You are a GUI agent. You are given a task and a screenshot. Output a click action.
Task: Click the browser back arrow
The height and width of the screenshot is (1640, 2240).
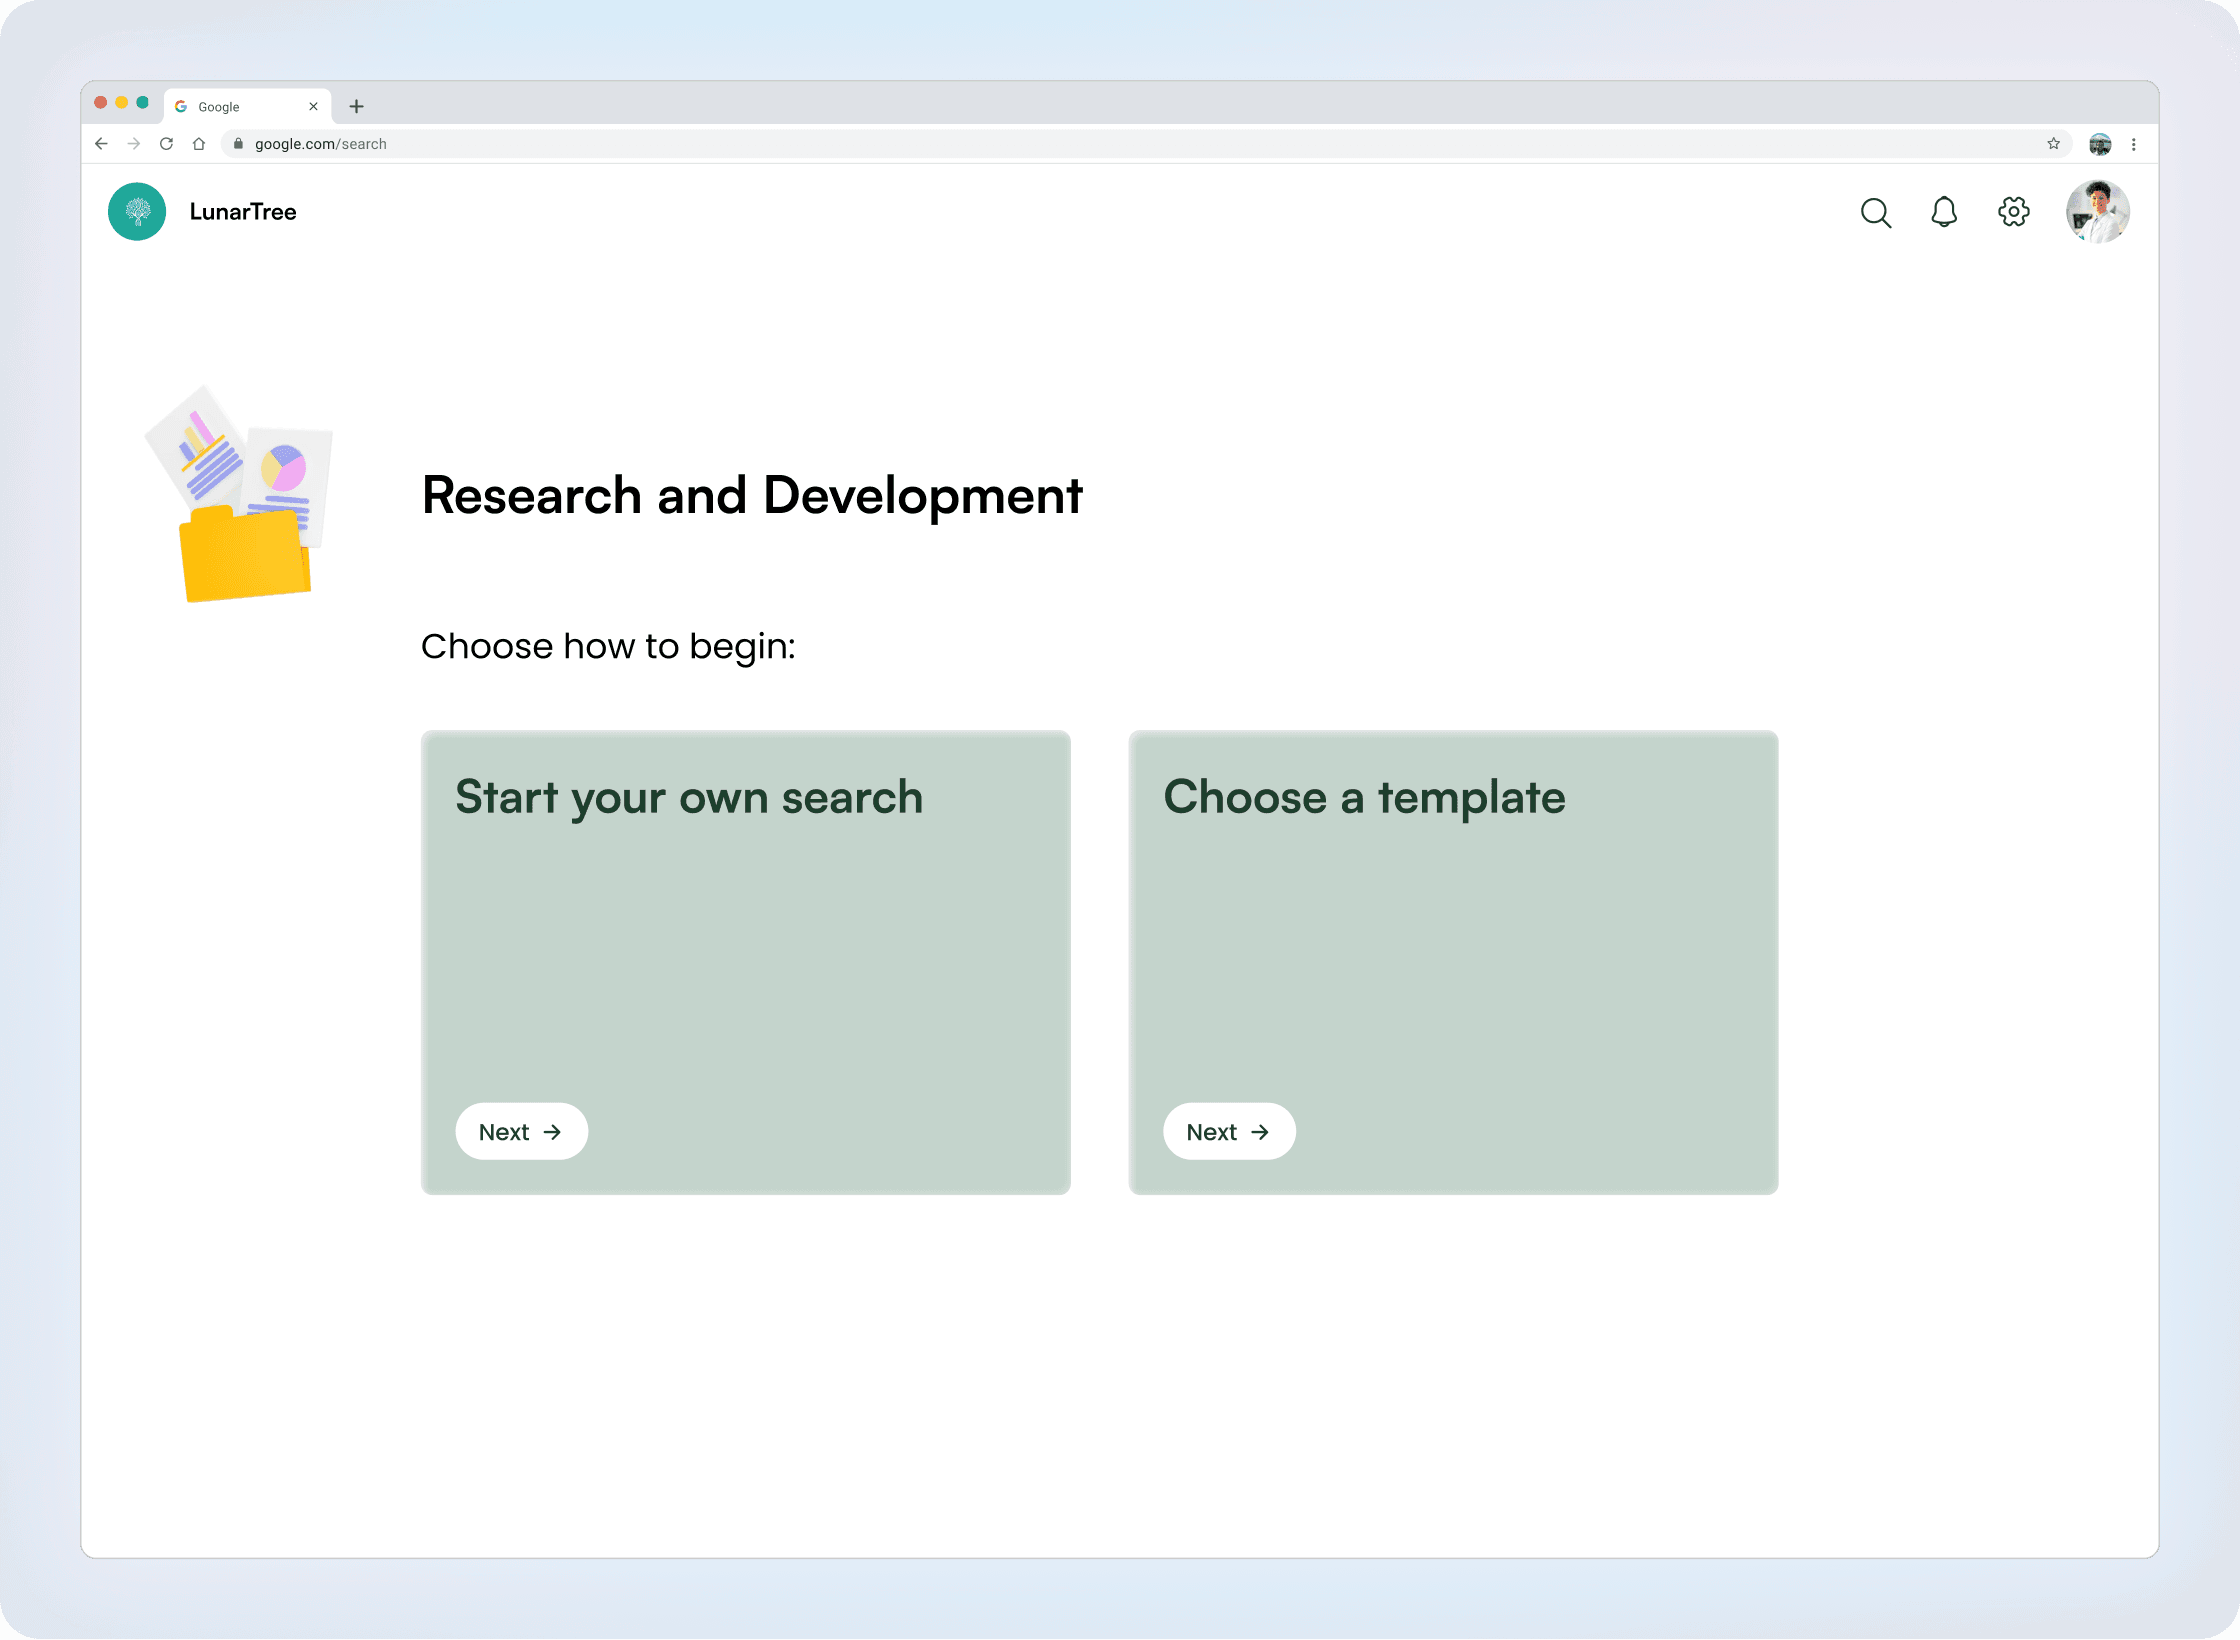[x=101, y=144]
